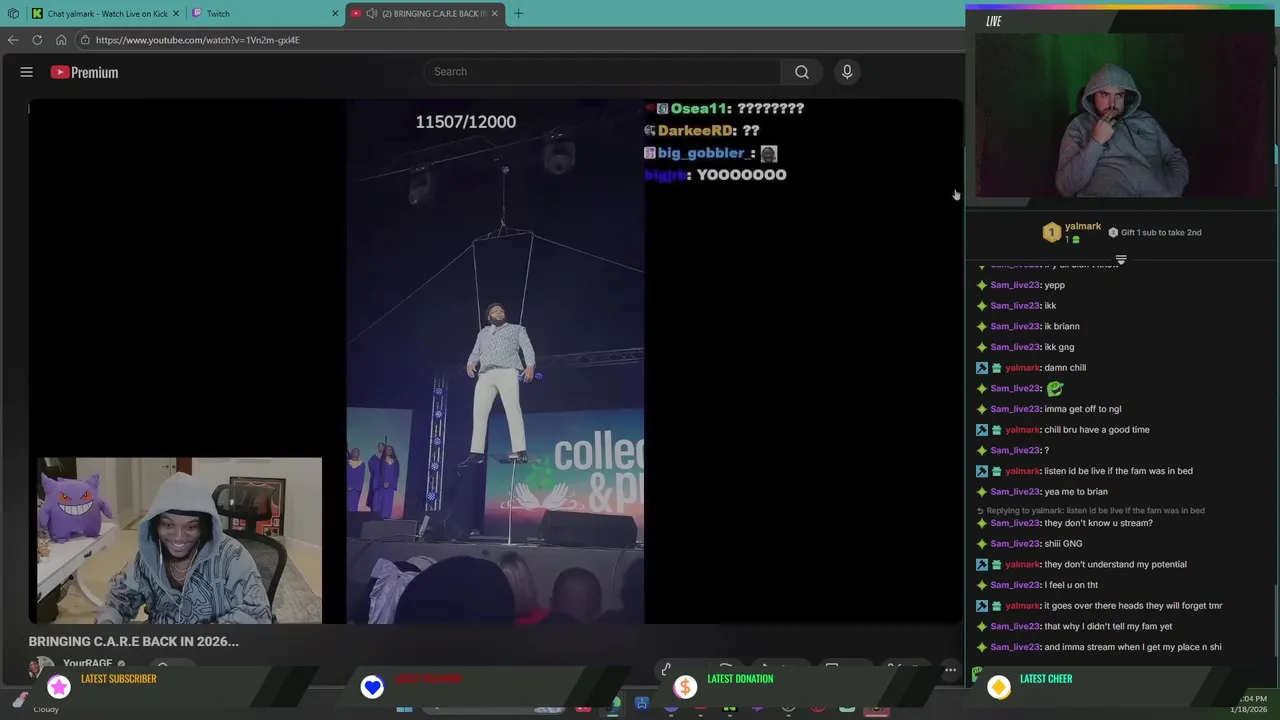The width and height of the screenshot is (1280, 720).
Task: Go to YouTube Premium home logo
Action: 84,72
